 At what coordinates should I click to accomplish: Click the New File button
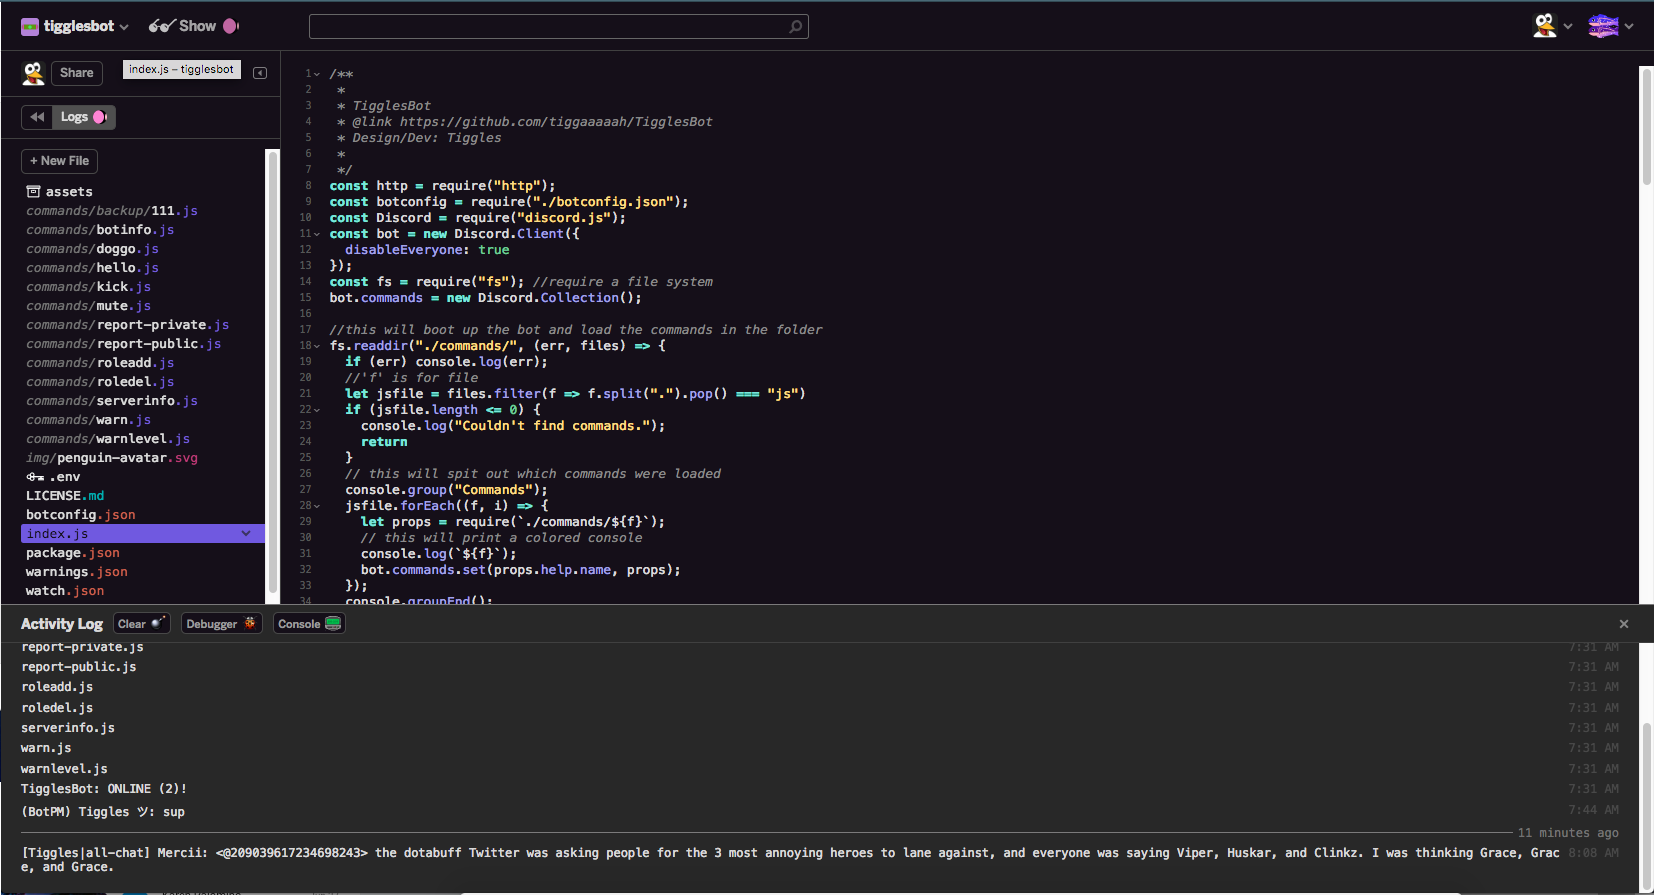coord(59,161)
